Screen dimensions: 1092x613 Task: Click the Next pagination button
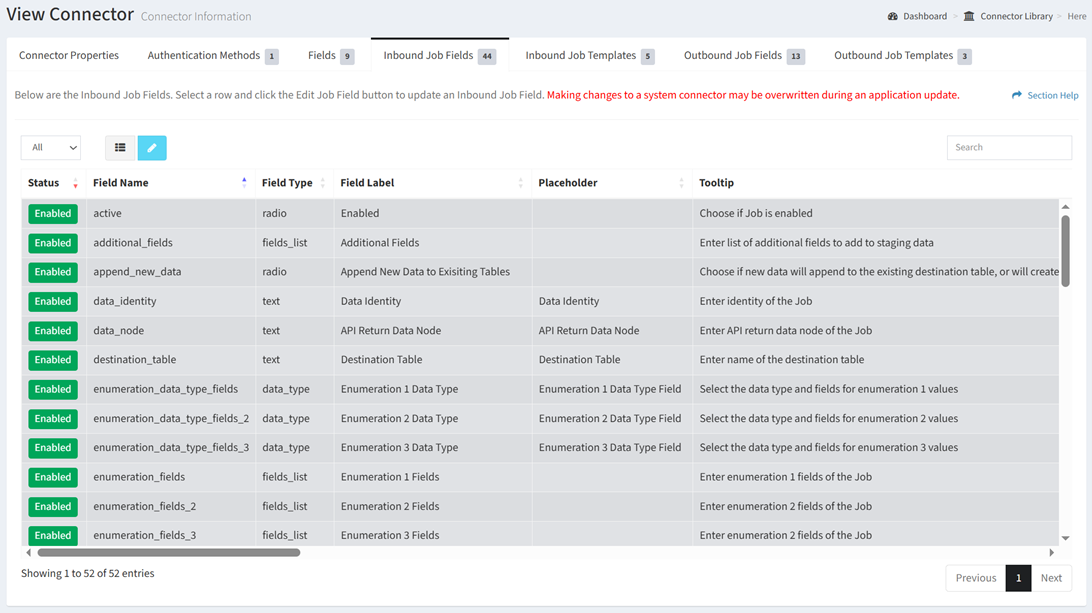(1051, 578)
